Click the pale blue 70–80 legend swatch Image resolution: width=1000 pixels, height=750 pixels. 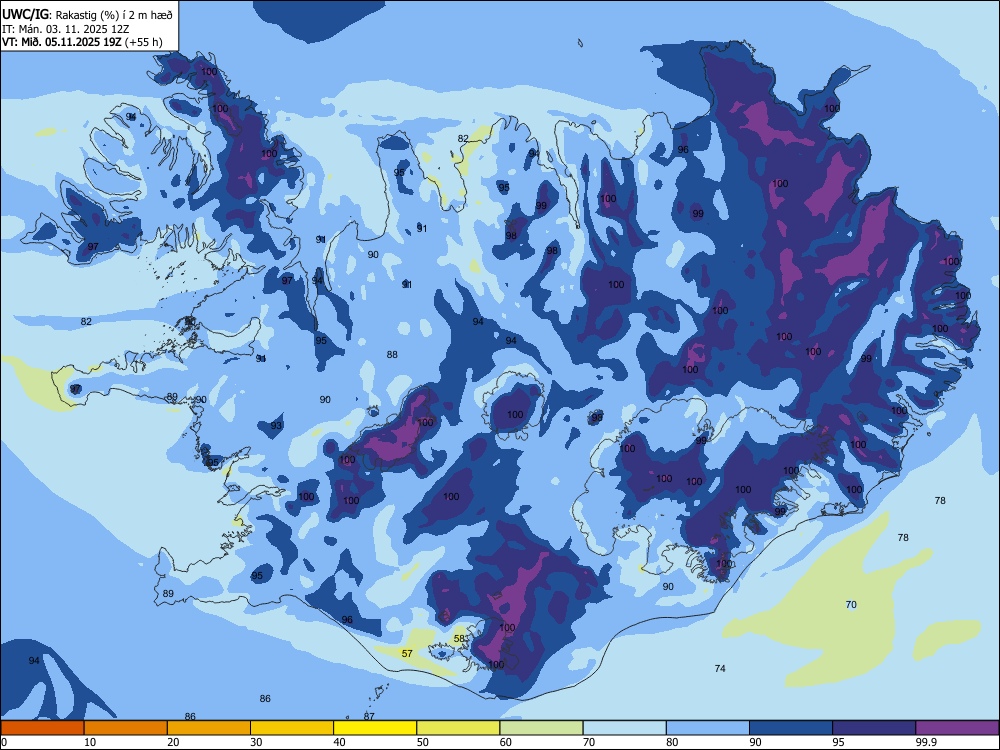(624, 728)
